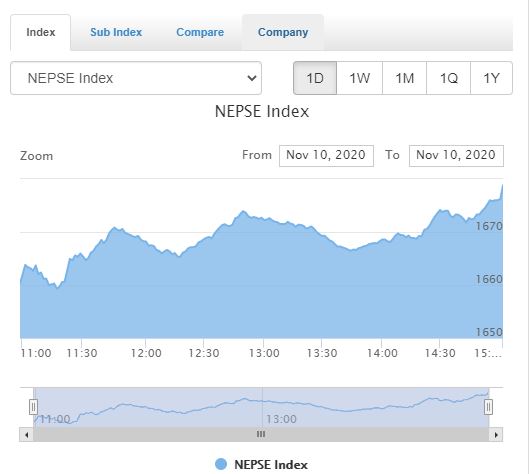Select the 1M time range
This screenshot has height=474, width=530.
(405, 78)
